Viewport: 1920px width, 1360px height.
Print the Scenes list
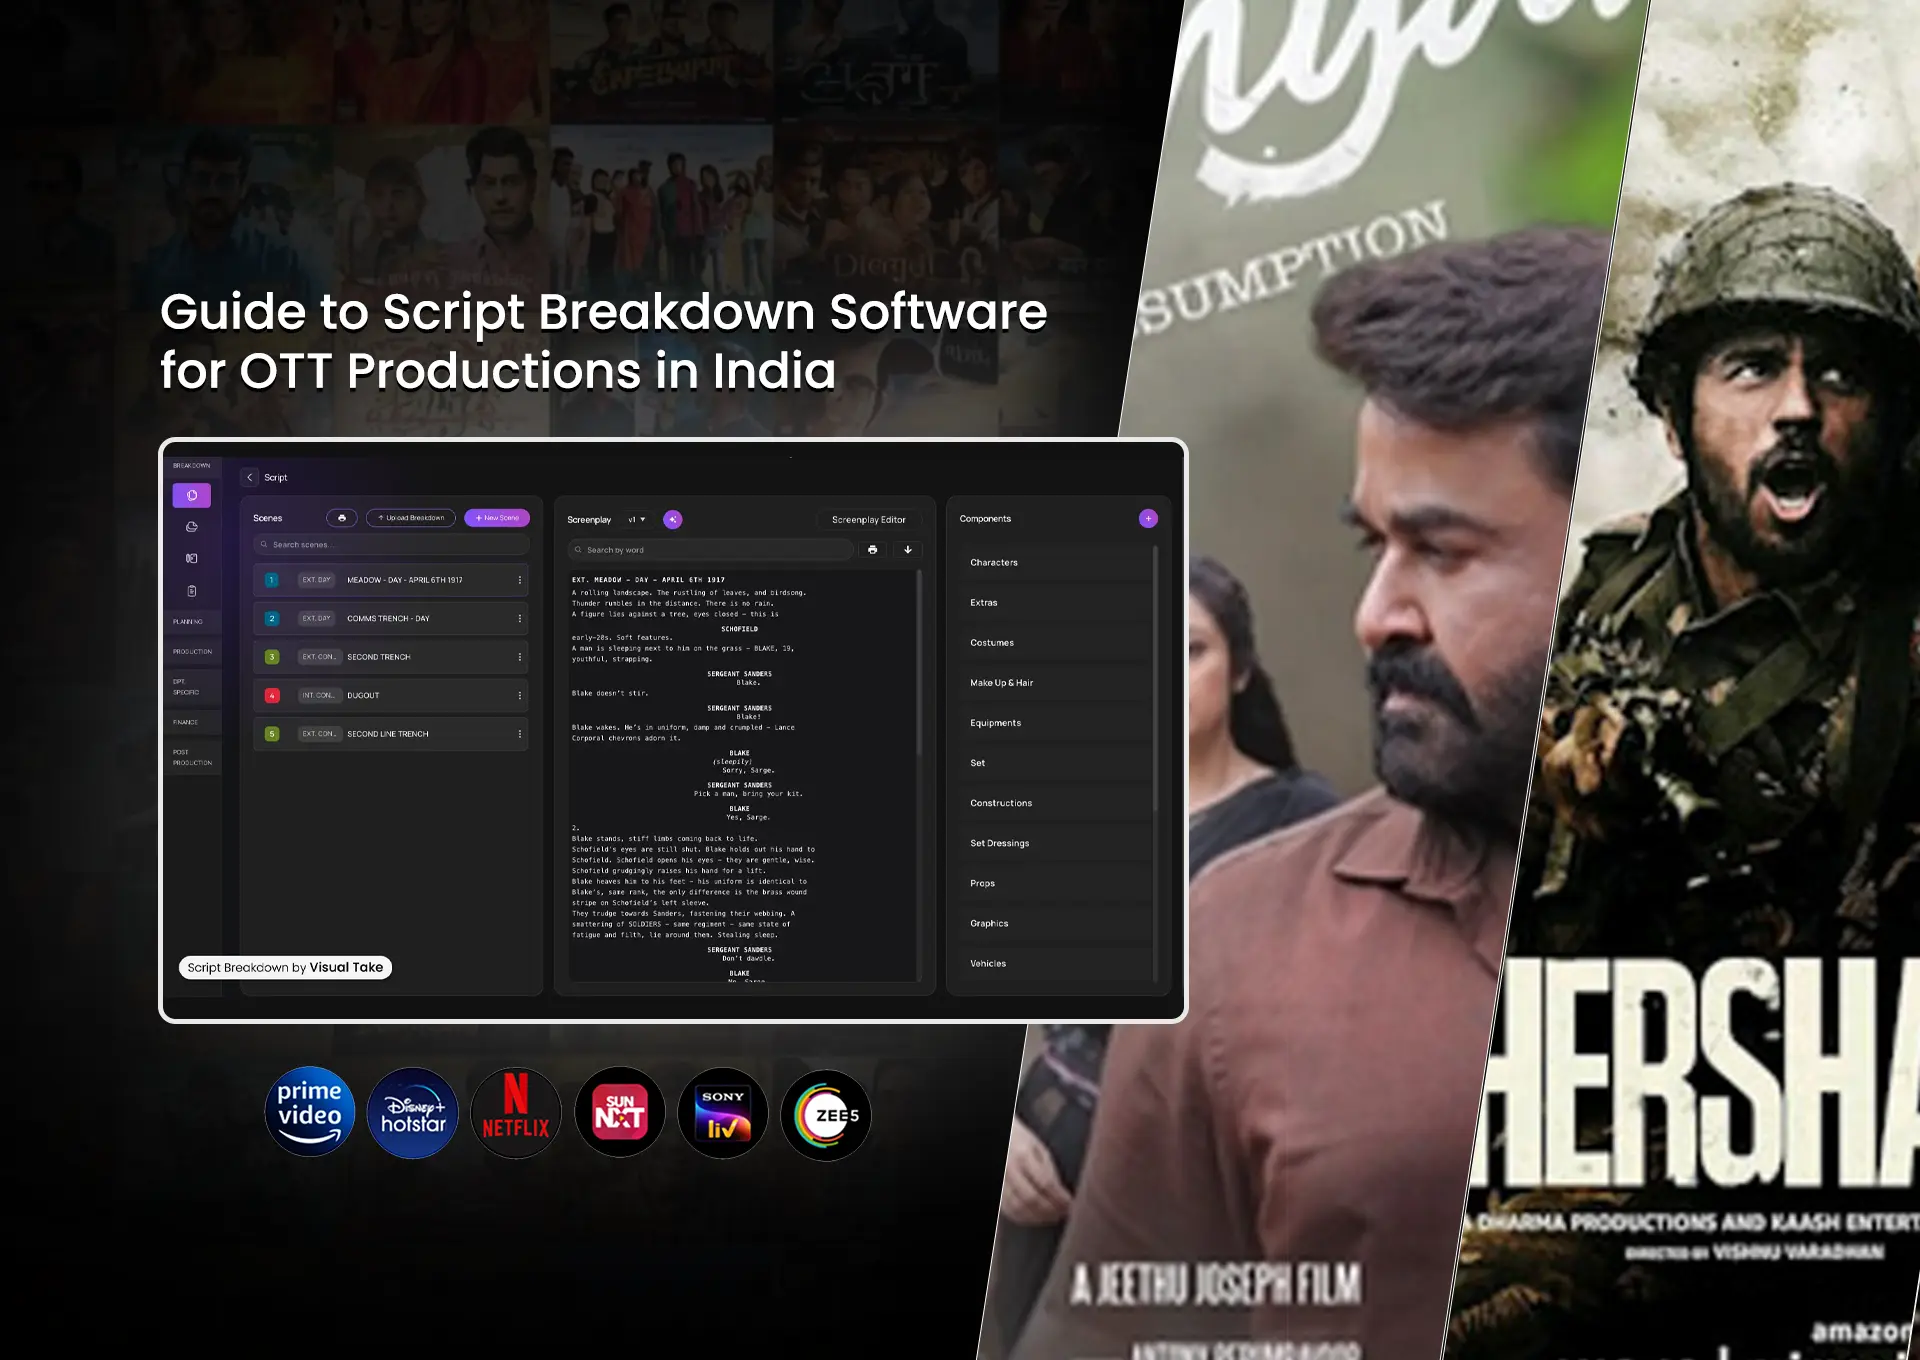pyautogui.click(x=342, y=518)
